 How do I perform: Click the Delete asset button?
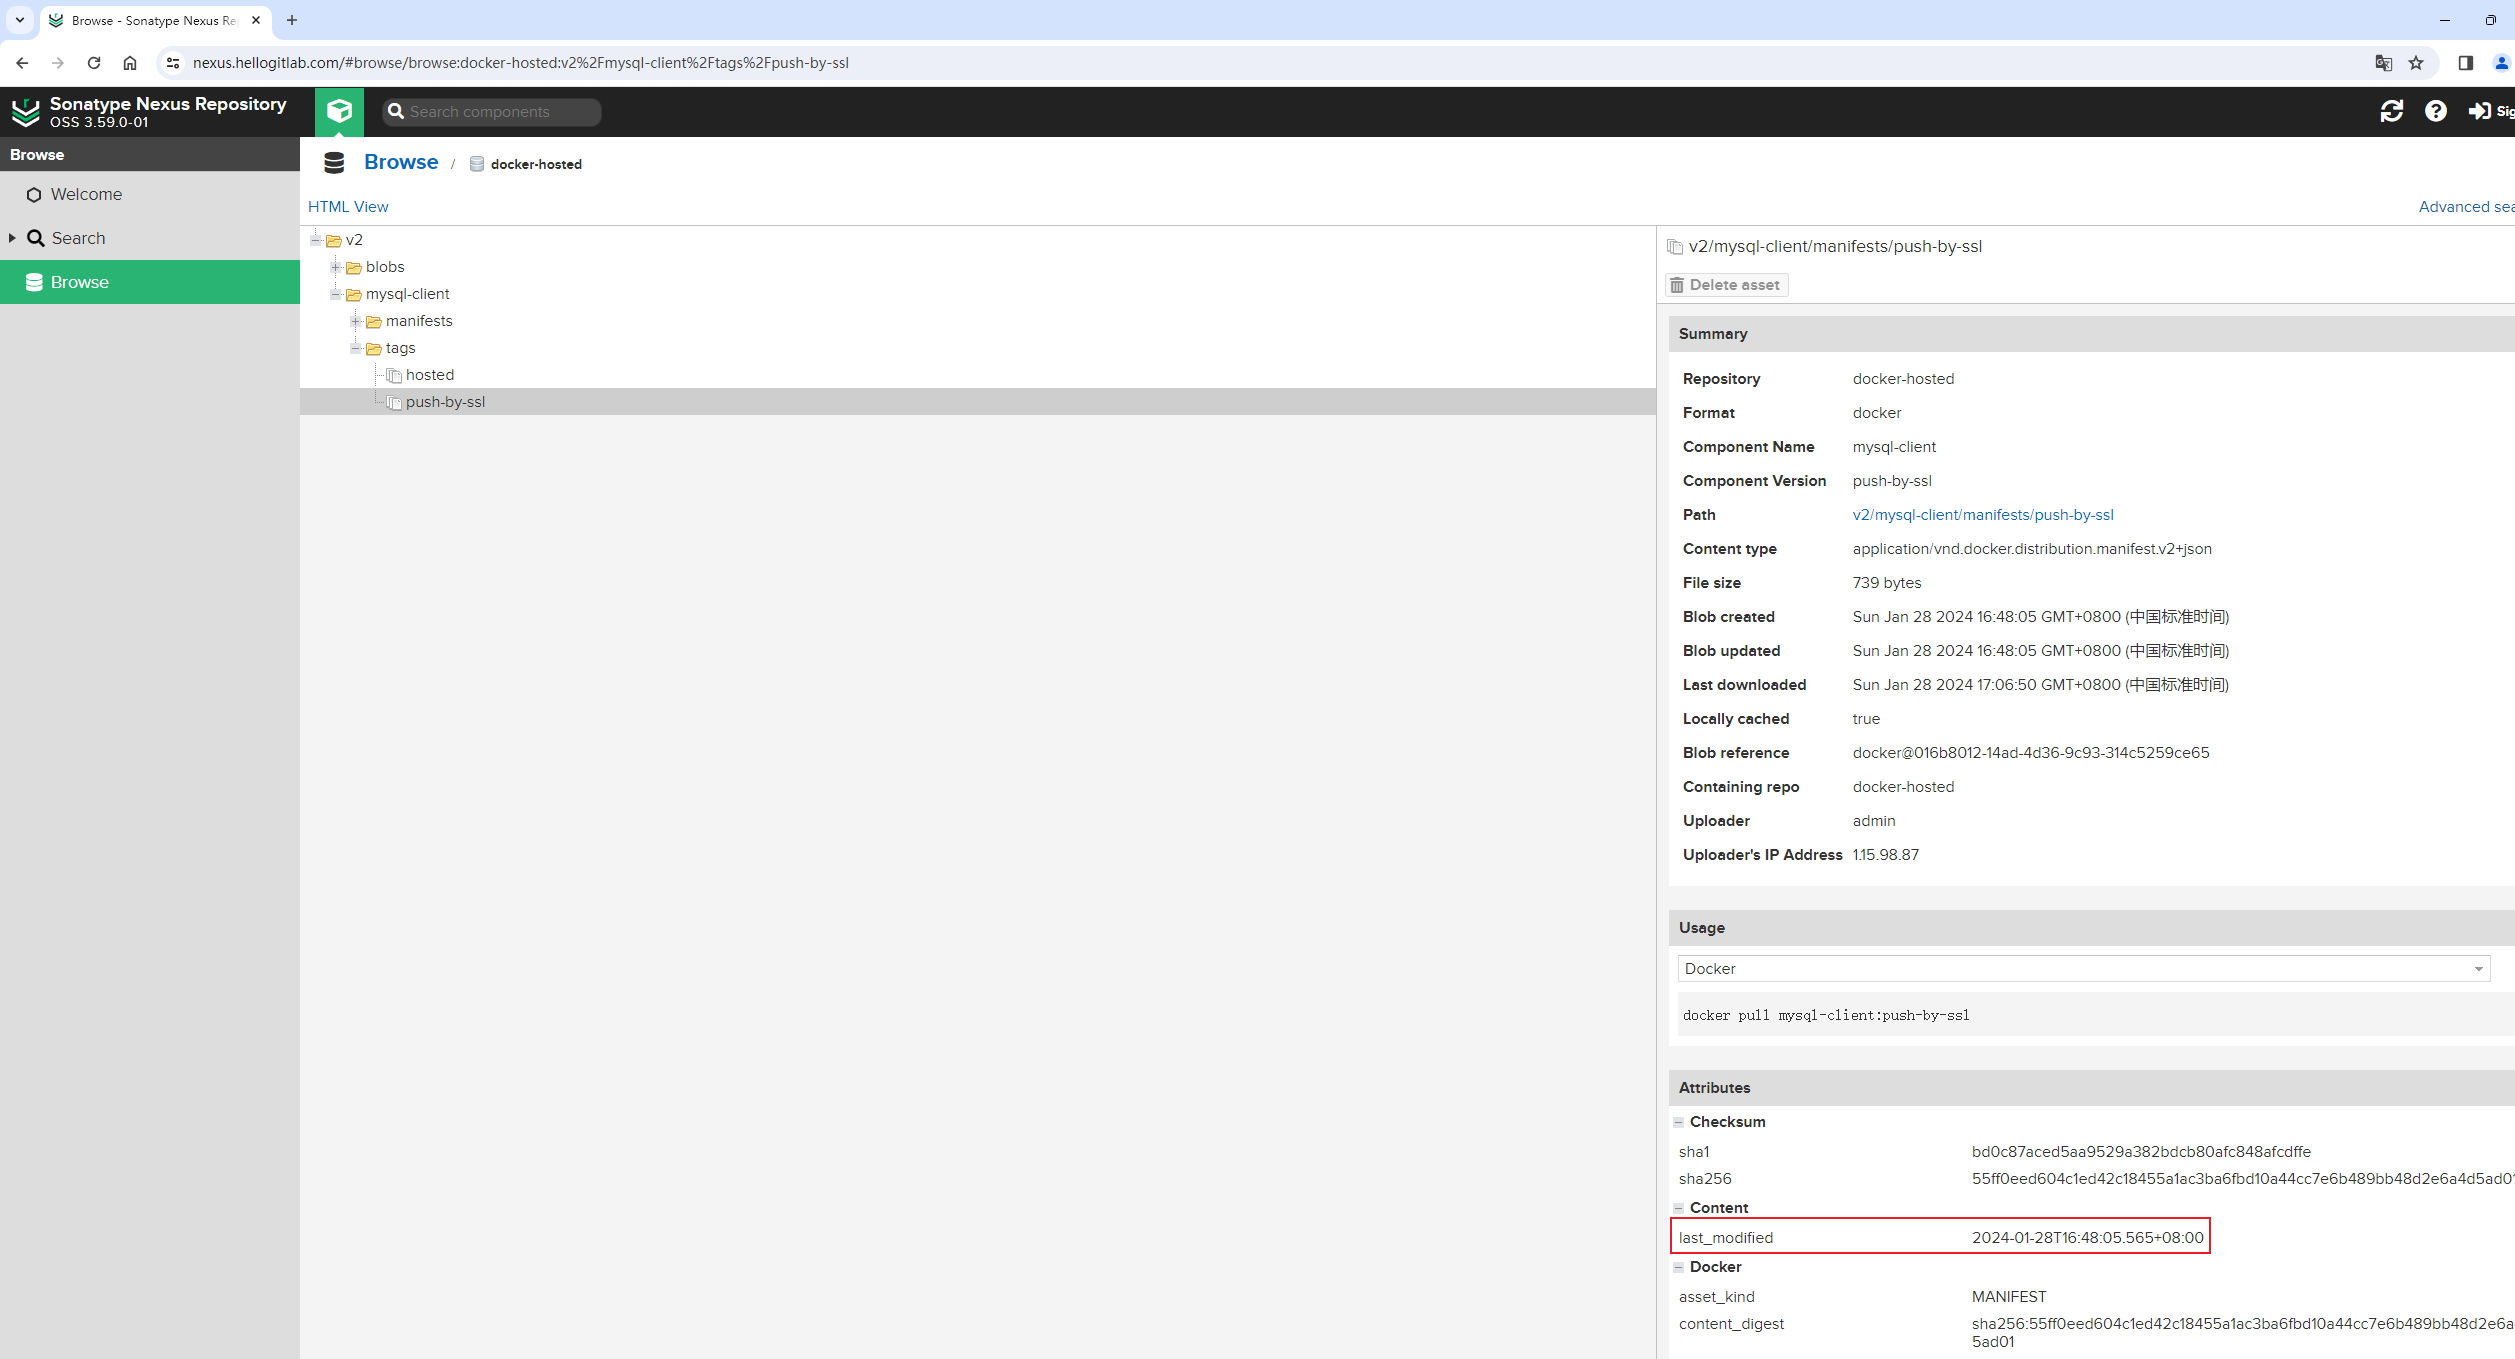[1727, 285]
